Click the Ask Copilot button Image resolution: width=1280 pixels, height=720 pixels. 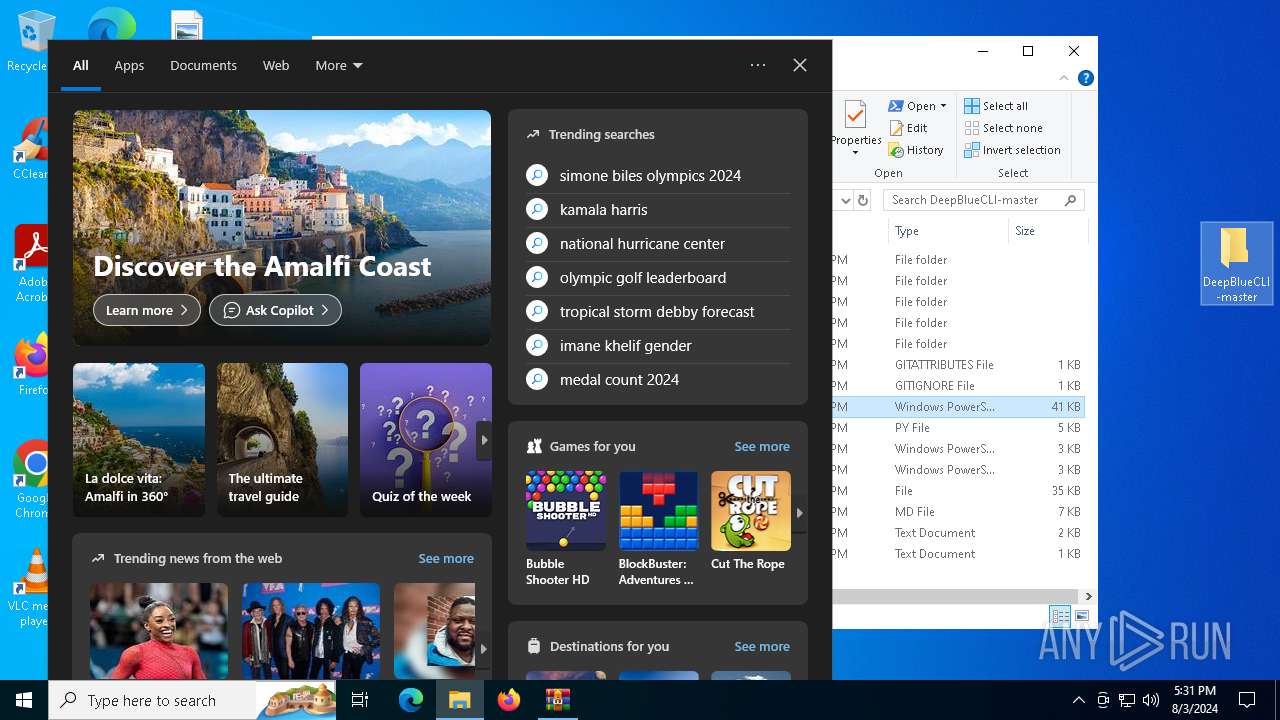pos(275,310)
